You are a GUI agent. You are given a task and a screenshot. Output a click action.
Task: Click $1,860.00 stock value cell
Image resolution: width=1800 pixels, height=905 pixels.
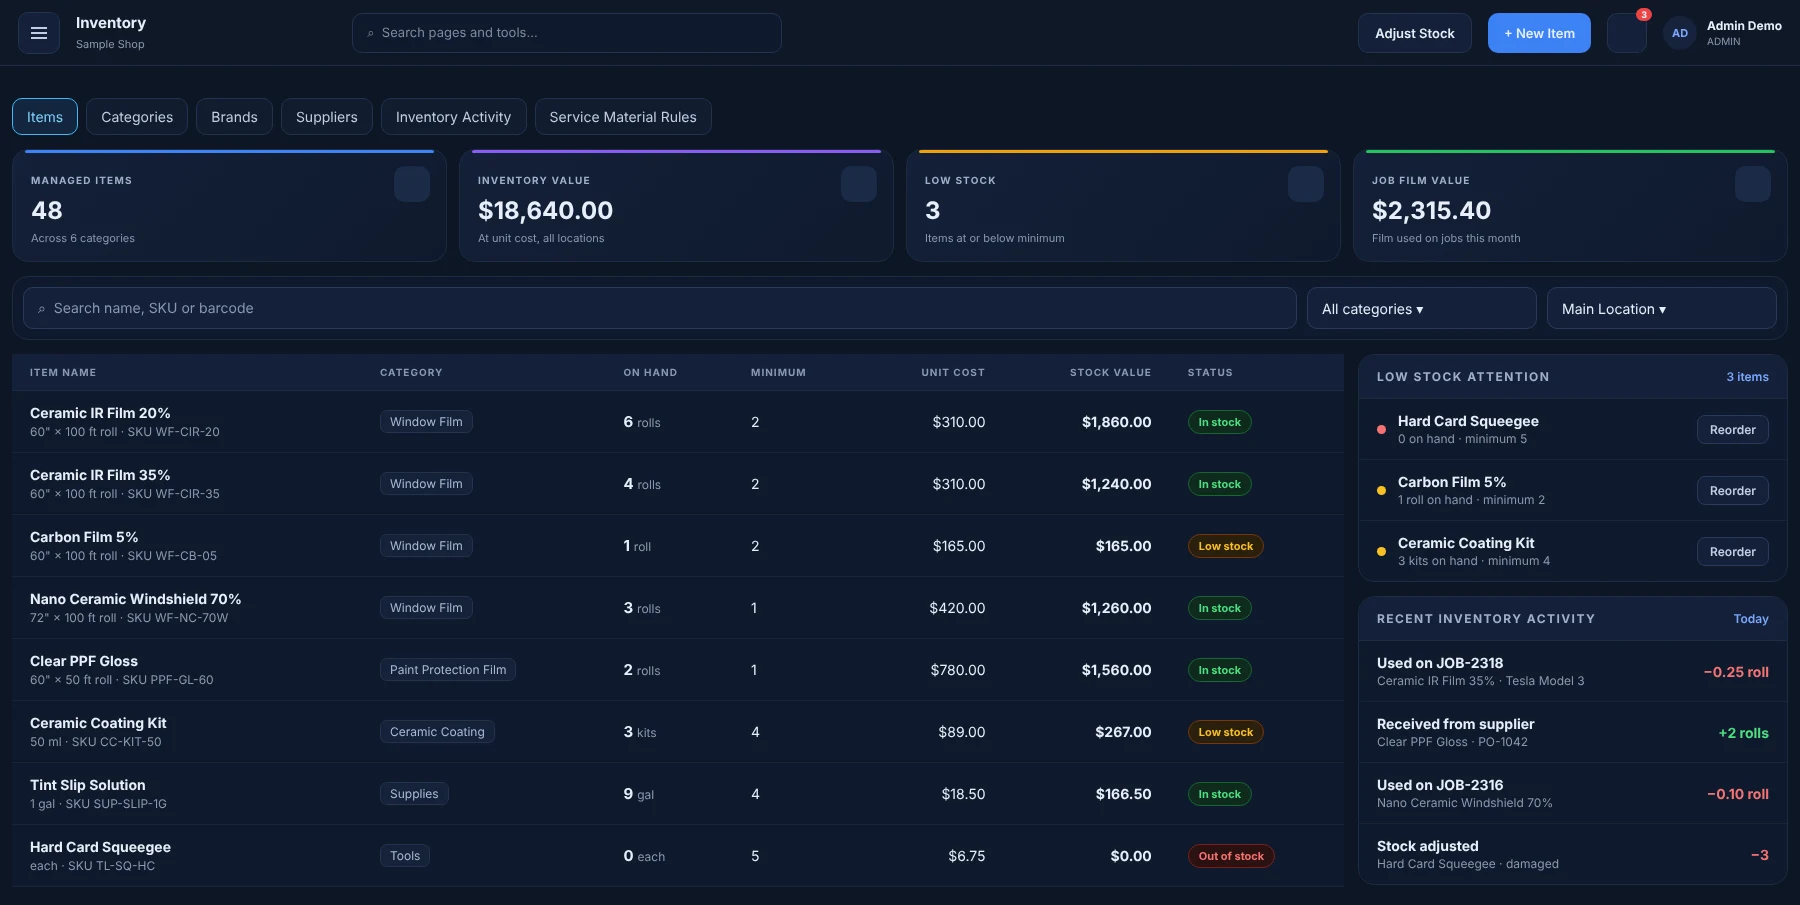[x=1116, y=422]
